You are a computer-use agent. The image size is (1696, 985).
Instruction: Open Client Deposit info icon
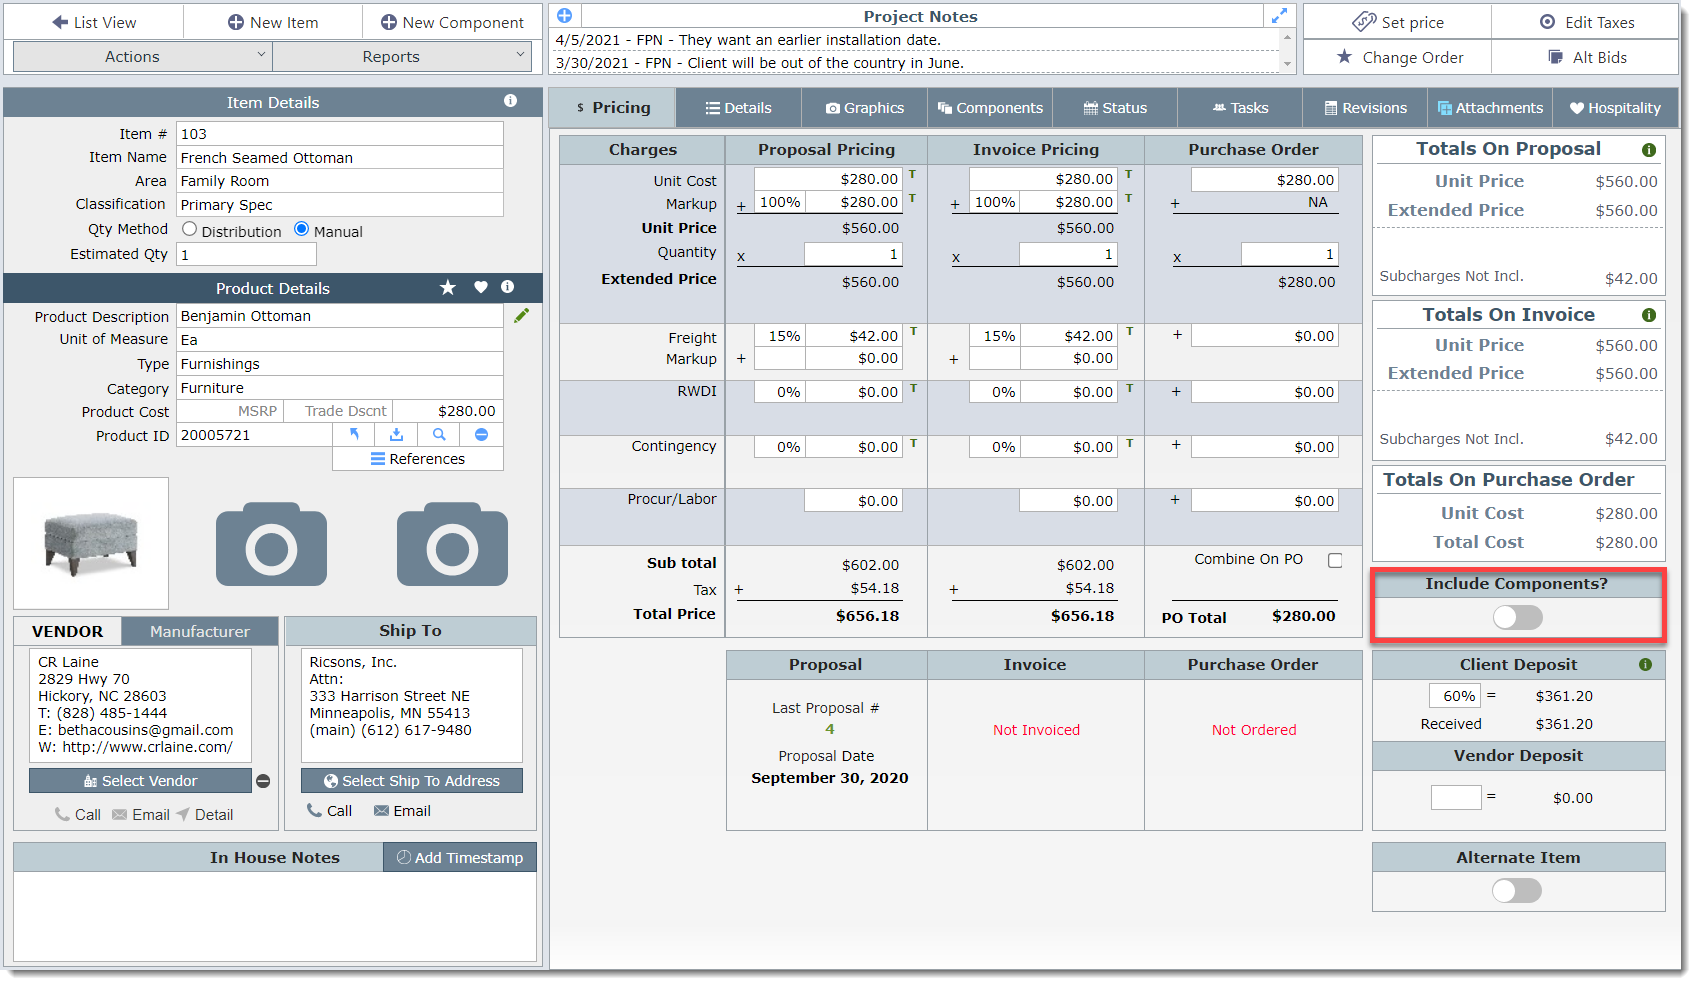tap(1645, 664)
